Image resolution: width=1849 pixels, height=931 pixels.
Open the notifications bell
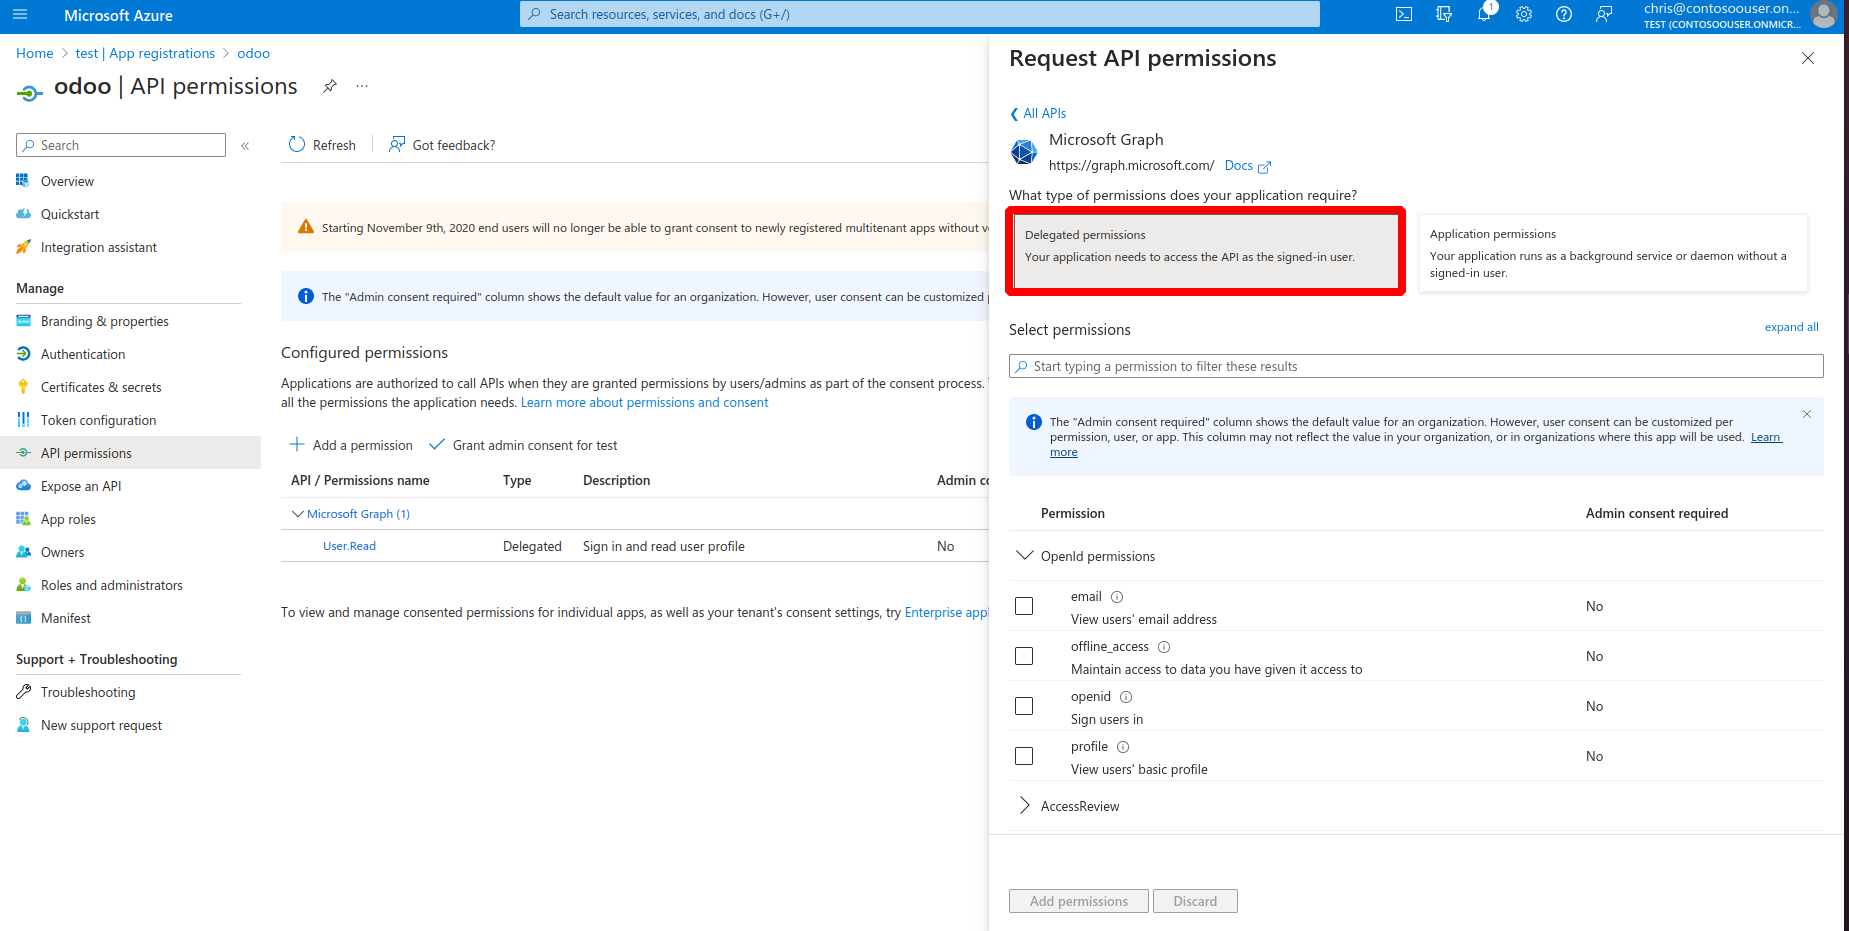(1484, 14)
